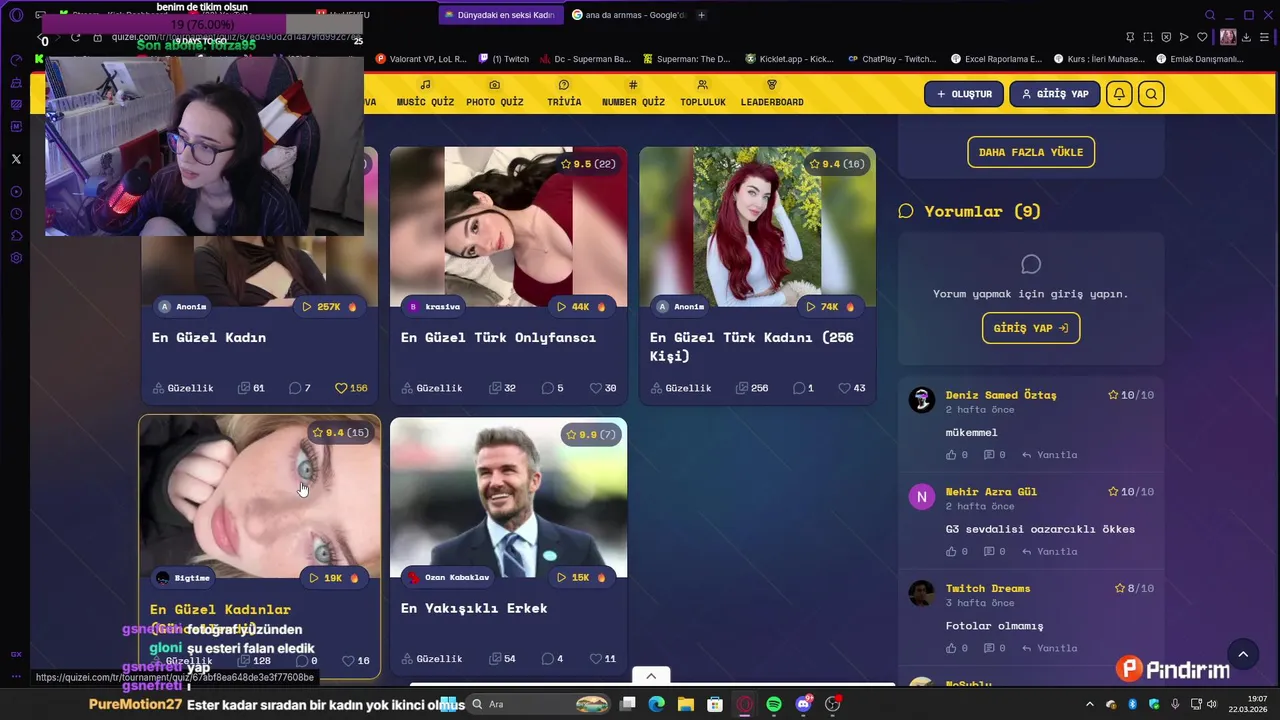Open Opera sidebar settings gear

[16, 258]
